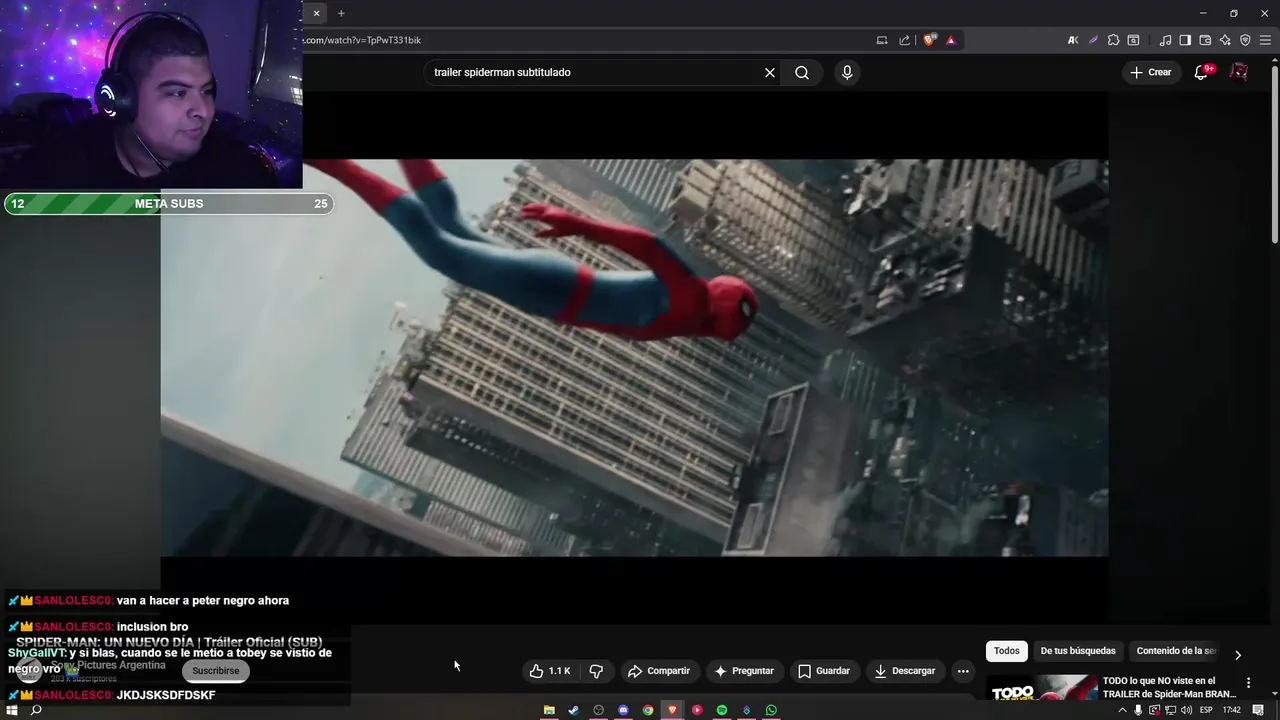This screenshot has height=720, width=1280.
Task: Start voice search with the microphone icon
Action: coord(847,72)
